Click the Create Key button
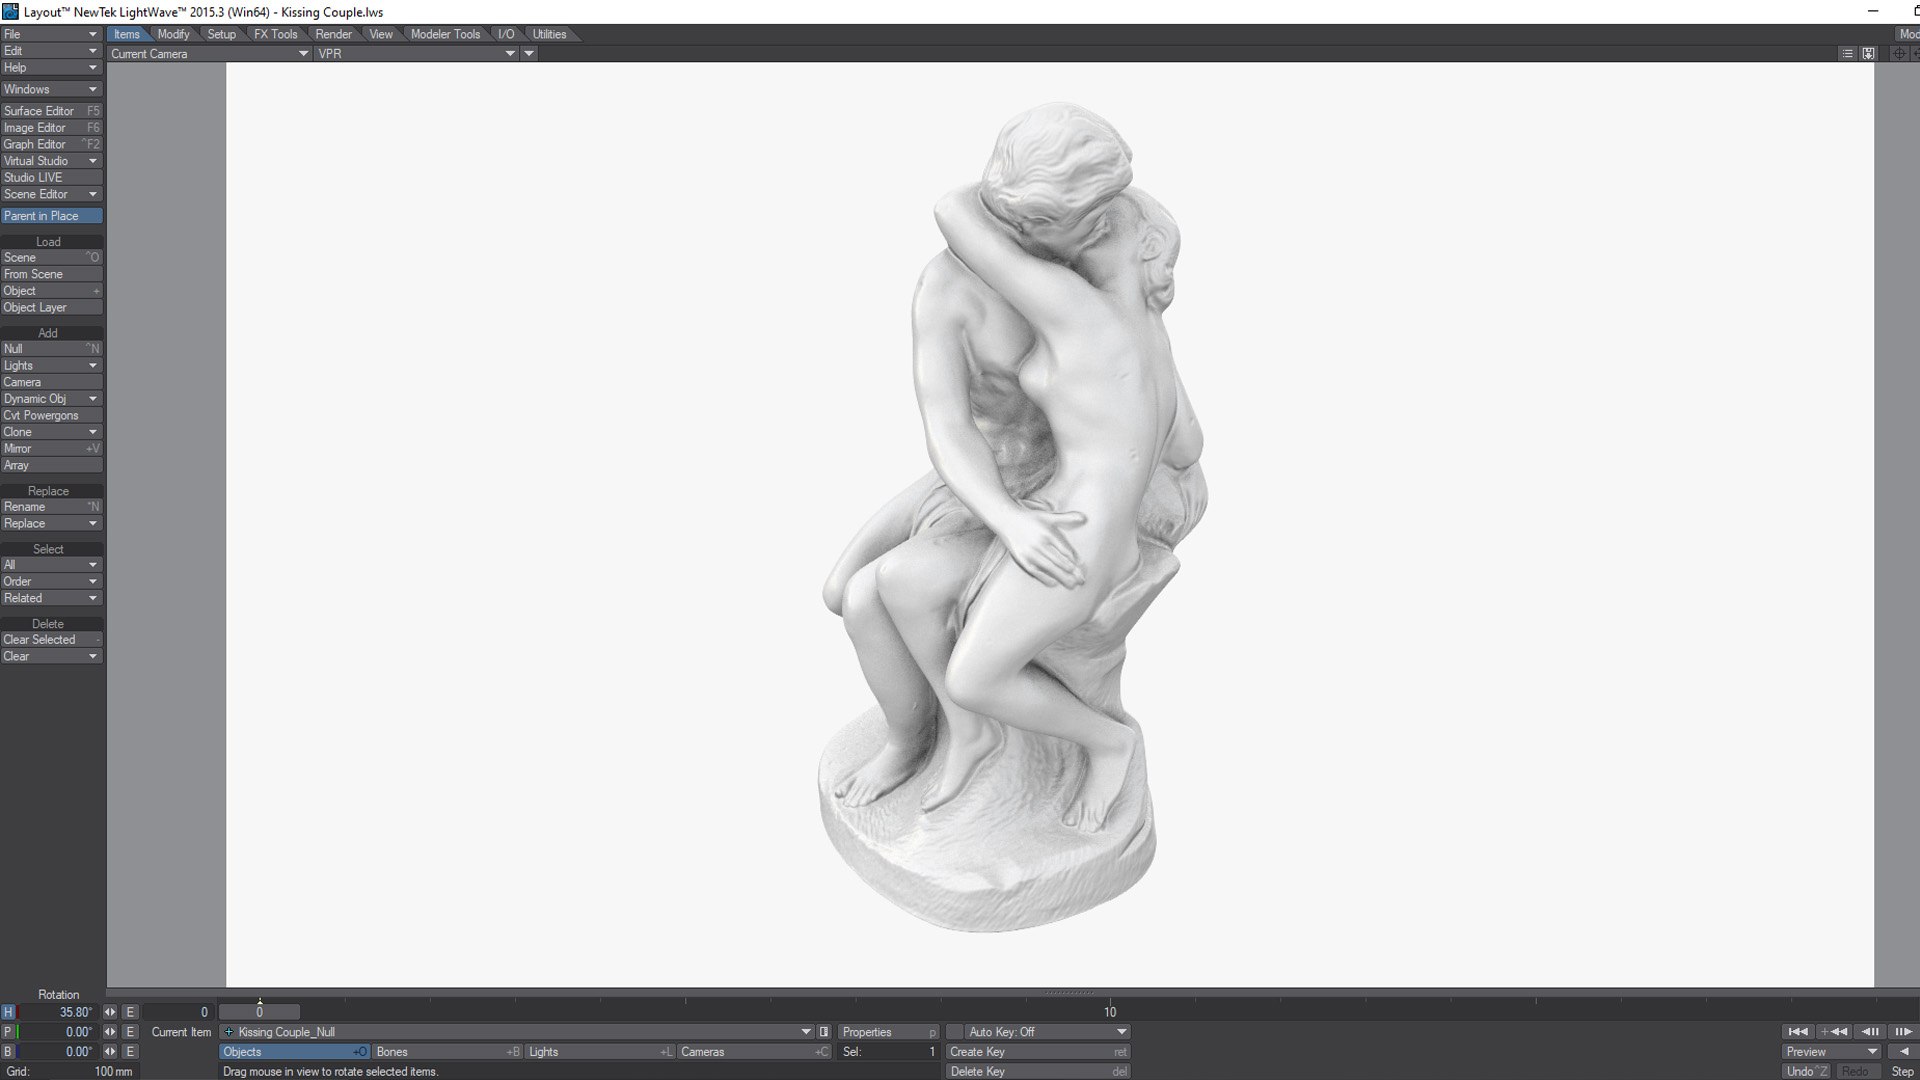This screenshot has width=1920, height=1080. (x=1038, y=1052)
